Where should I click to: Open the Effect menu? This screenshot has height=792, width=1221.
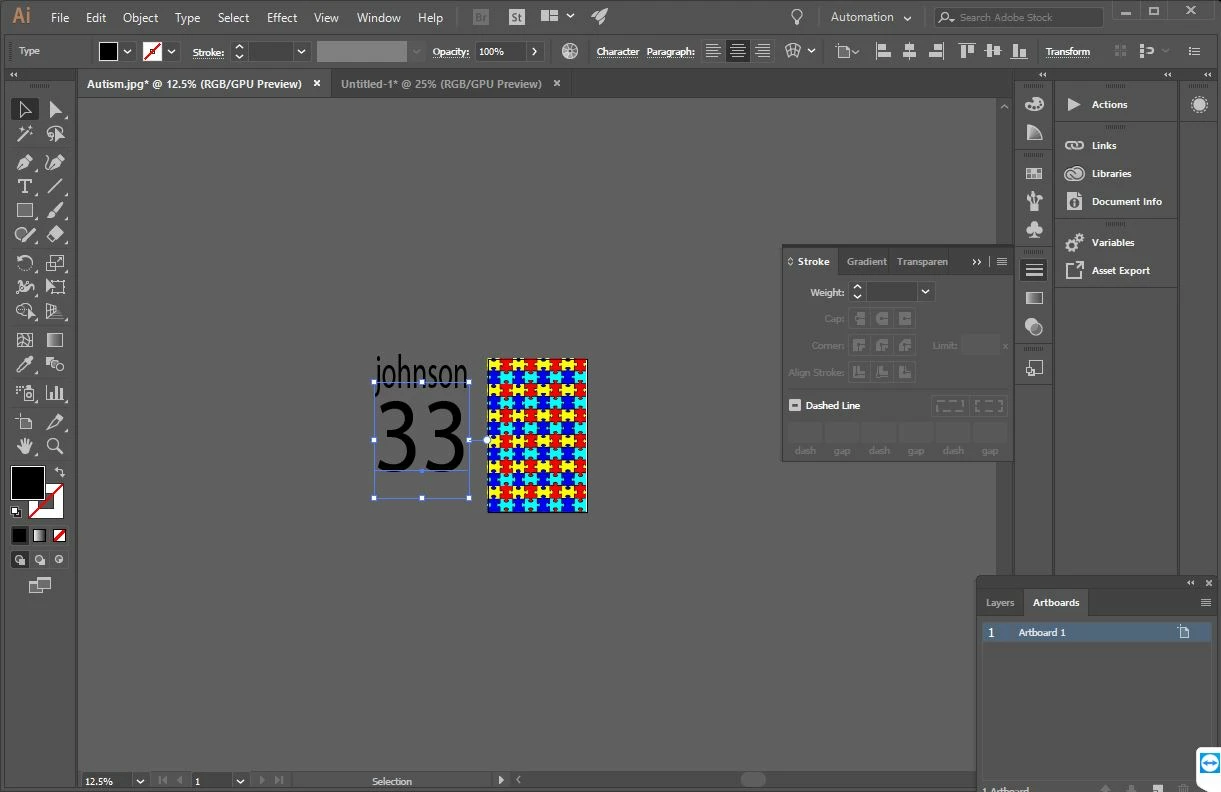(x=282, y=17)
